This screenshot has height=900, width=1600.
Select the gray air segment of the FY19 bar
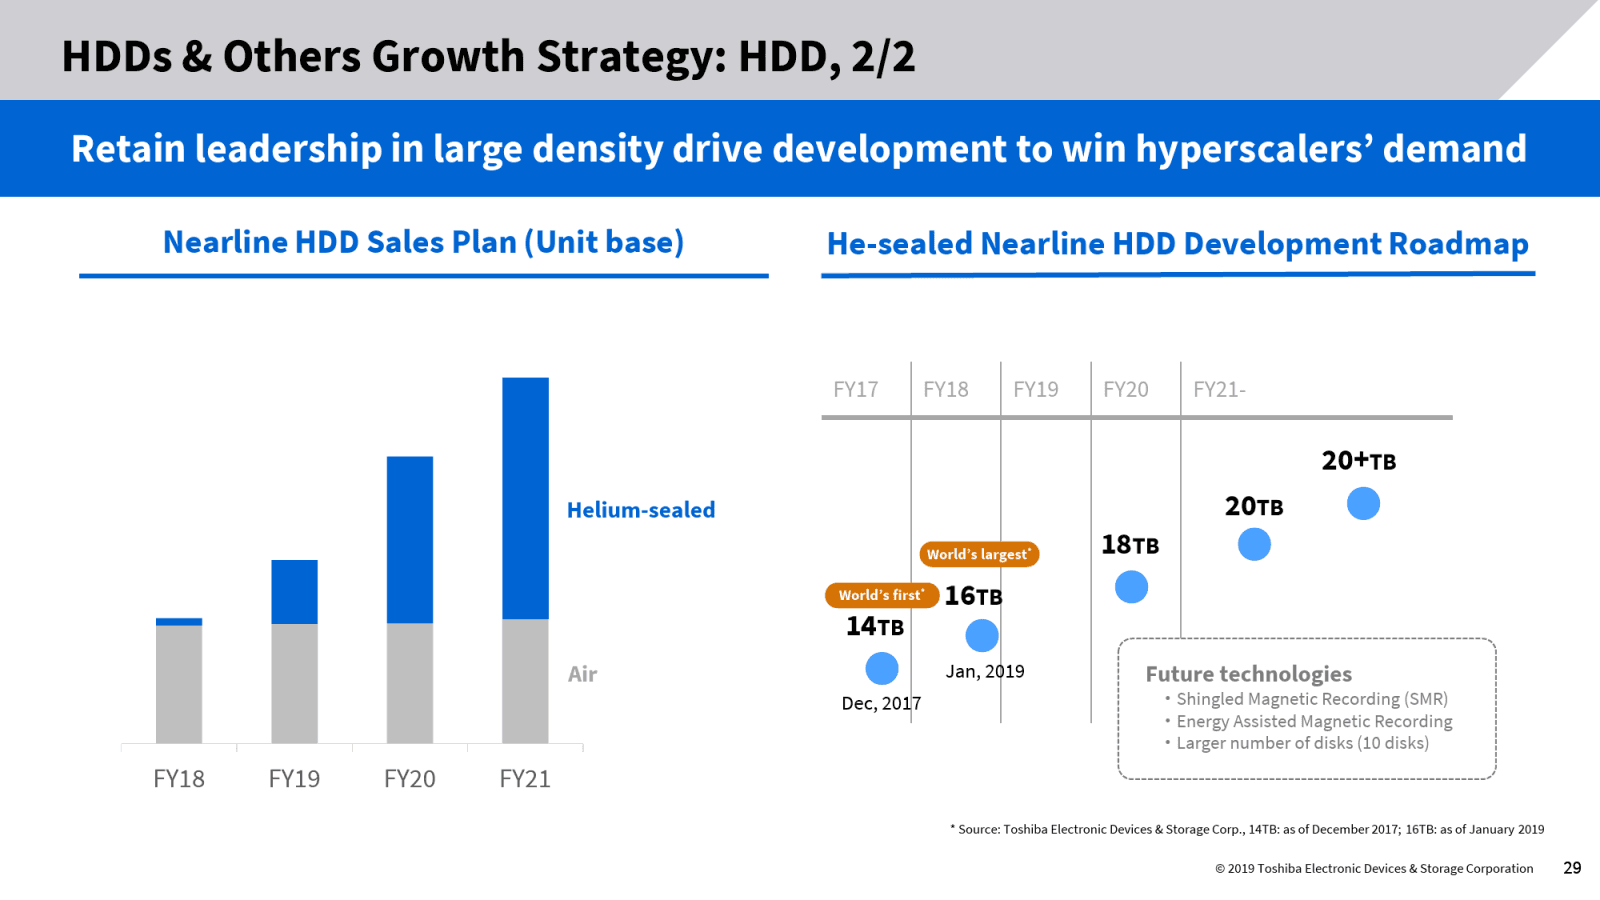coord(294,684)
